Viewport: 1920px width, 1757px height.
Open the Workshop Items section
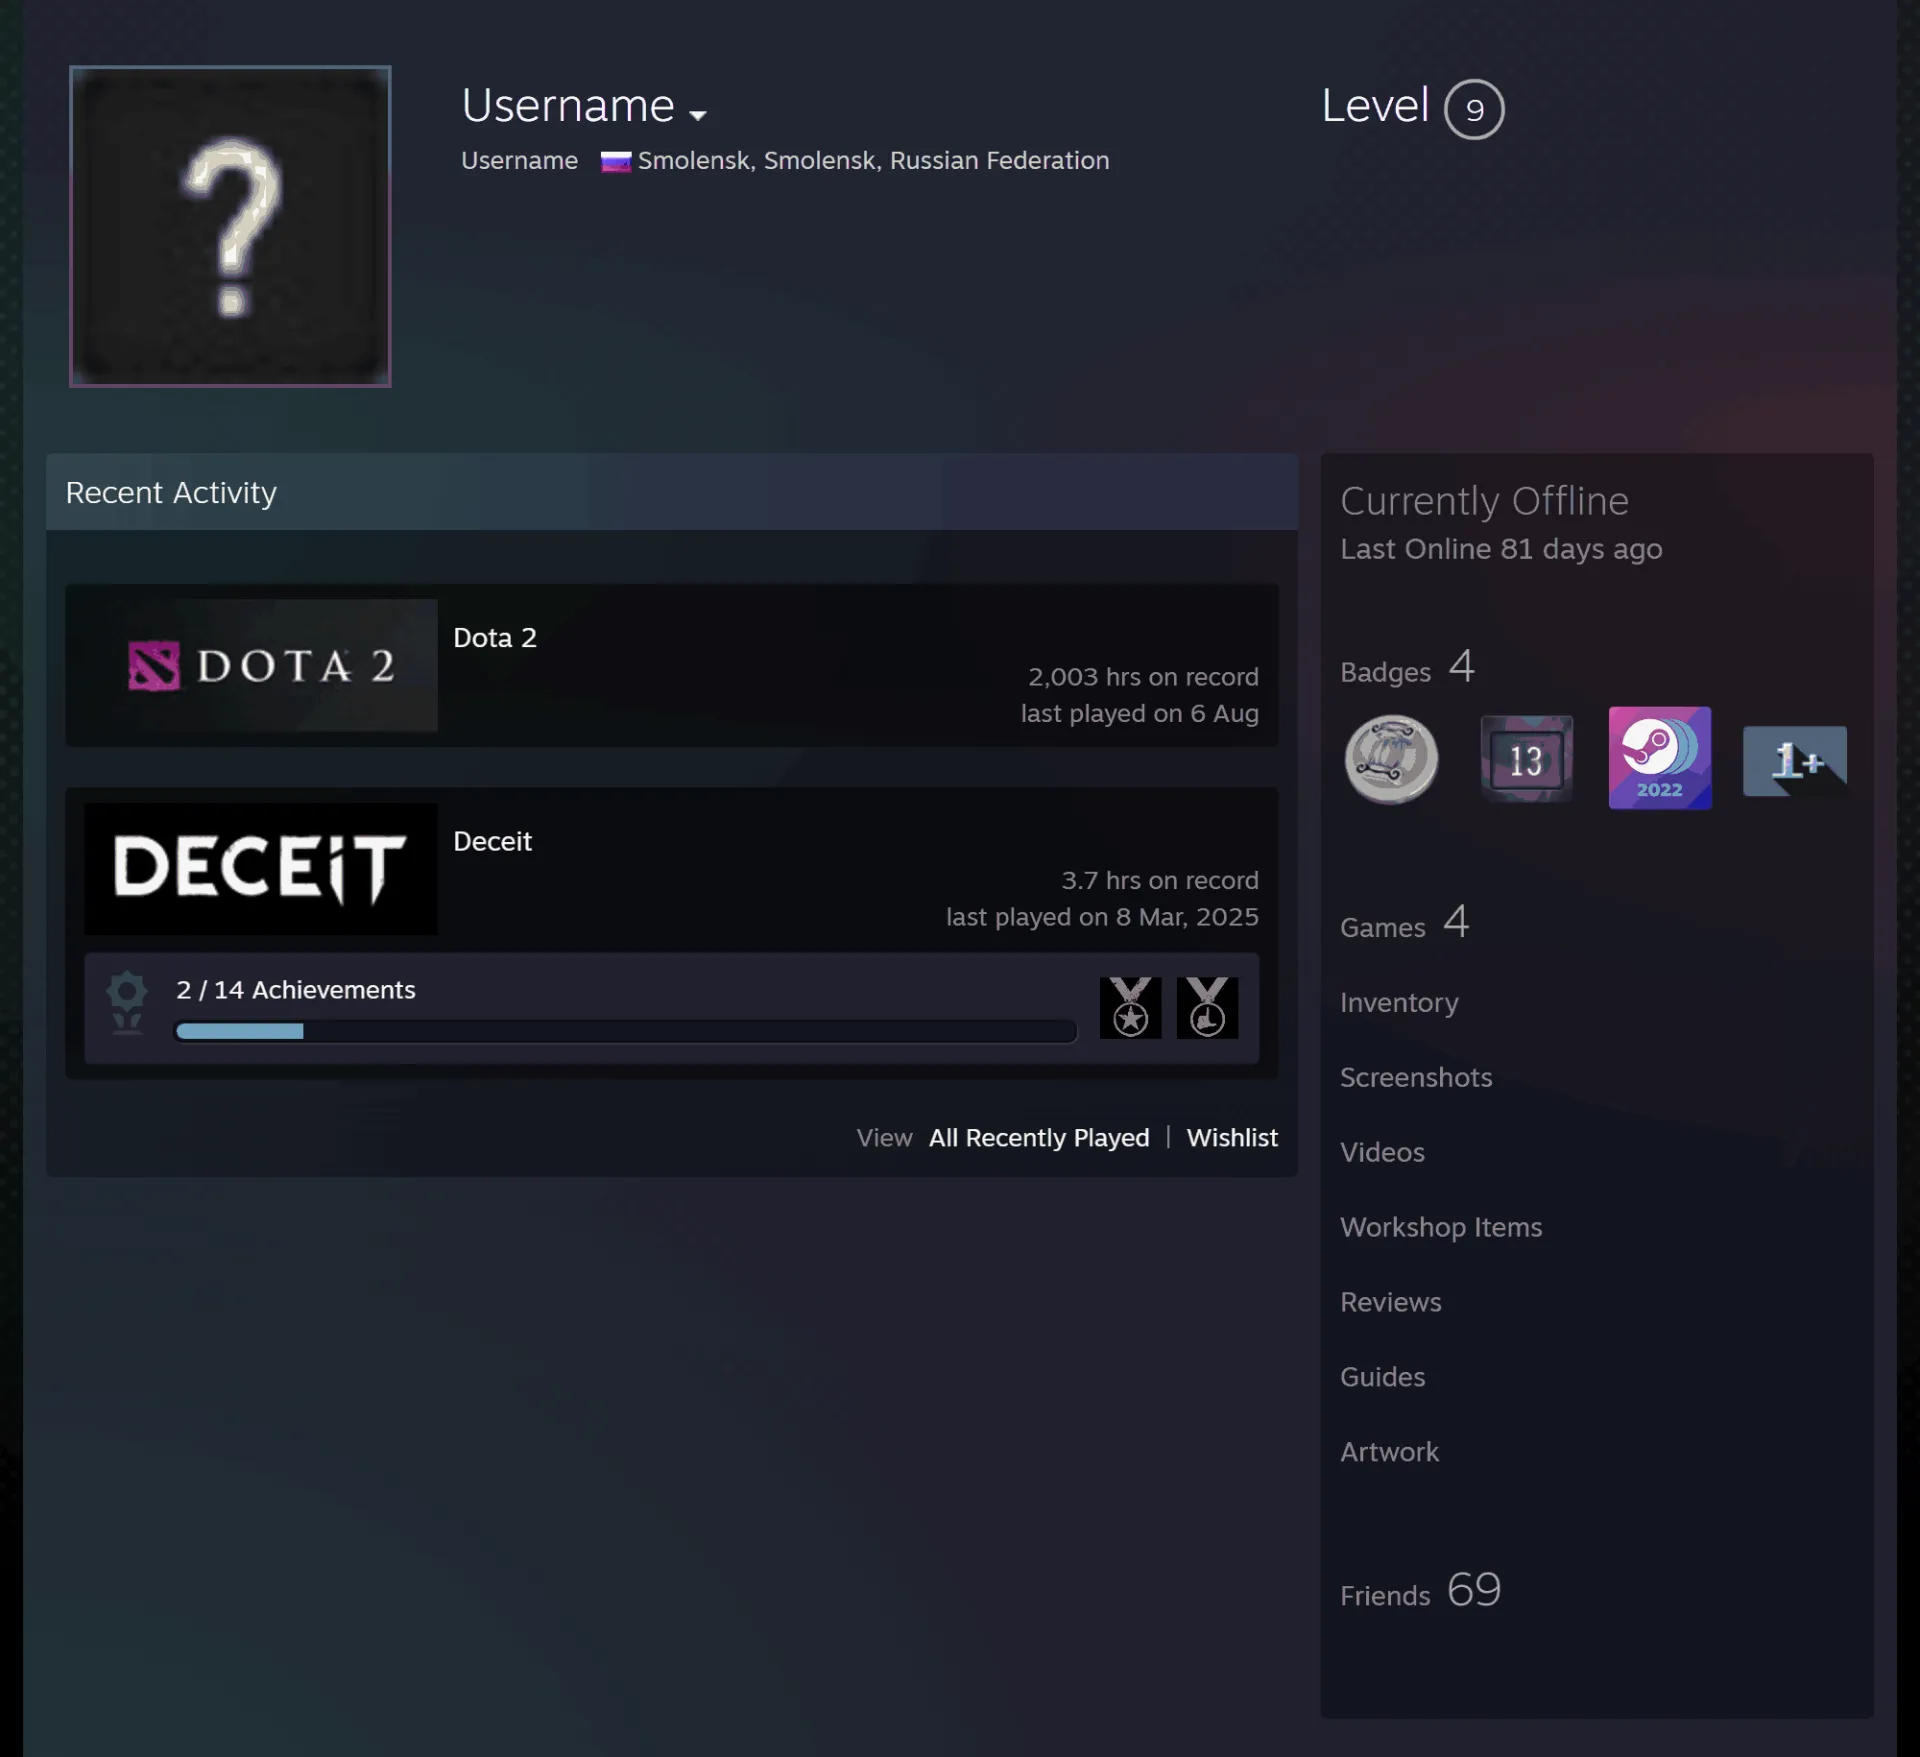[x=1441, y=1227]
